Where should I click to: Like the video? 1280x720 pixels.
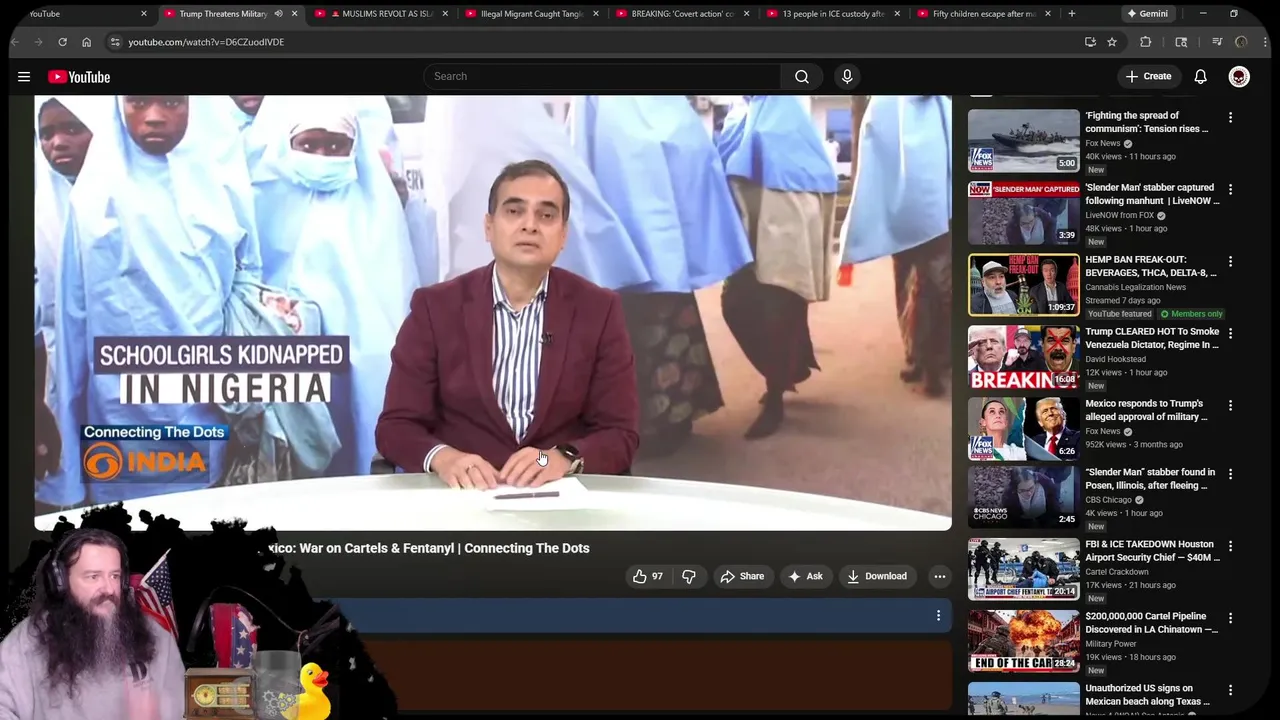coord(648,576)
